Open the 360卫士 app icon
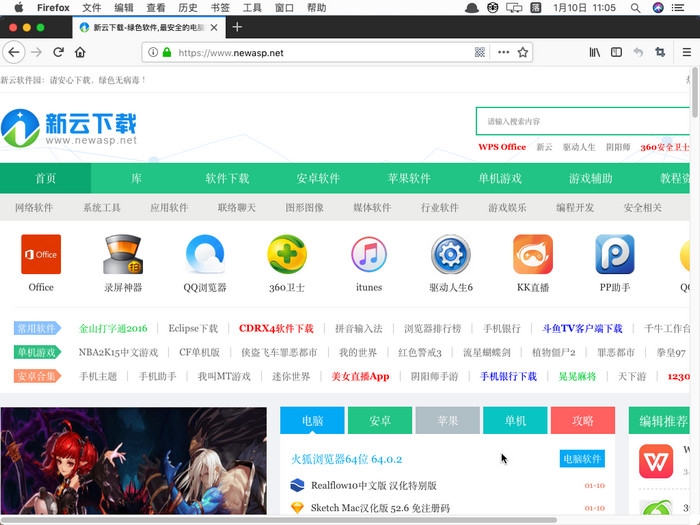 coord(287,254)
